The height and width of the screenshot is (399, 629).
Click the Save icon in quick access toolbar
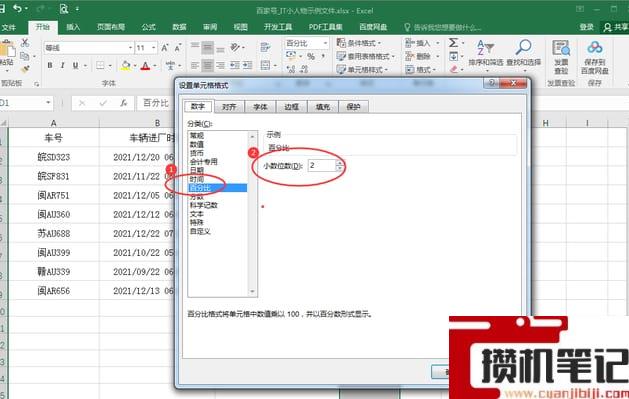[2, 8]
